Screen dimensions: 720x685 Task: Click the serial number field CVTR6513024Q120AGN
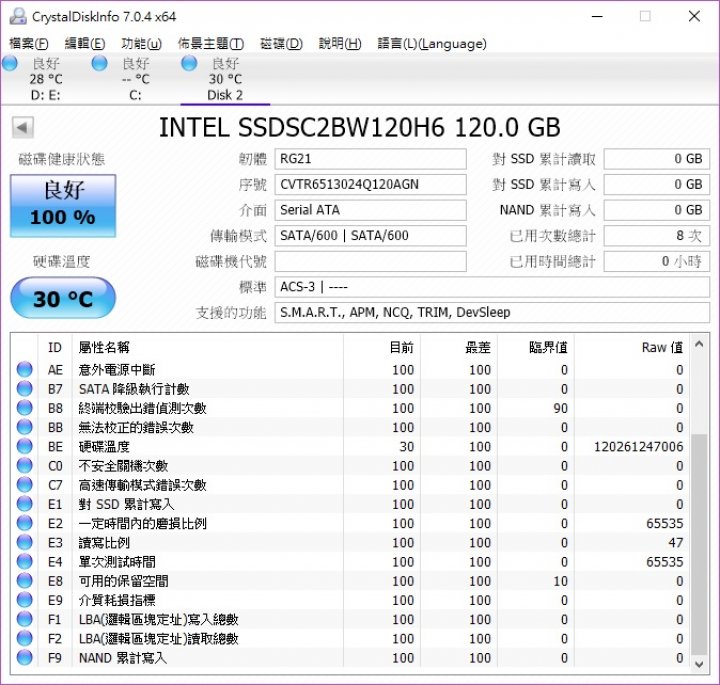[371, 185]
